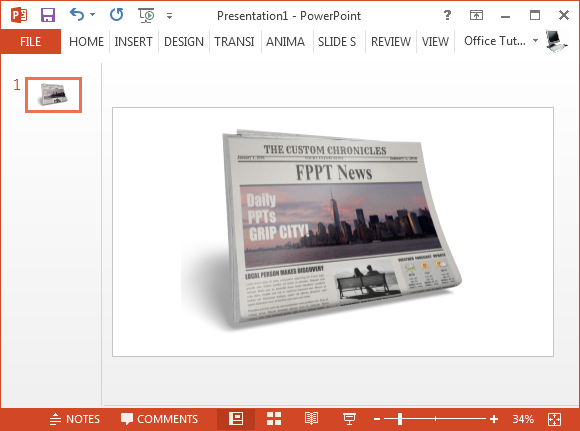Maximize the PowerPoint window
This screenshot has height=431, width=580.
[x=535, y=15]
